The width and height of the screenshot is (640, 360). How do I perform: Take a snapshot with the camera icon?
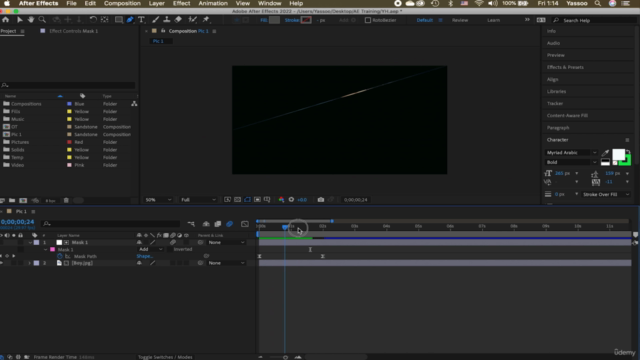[321, 200]
